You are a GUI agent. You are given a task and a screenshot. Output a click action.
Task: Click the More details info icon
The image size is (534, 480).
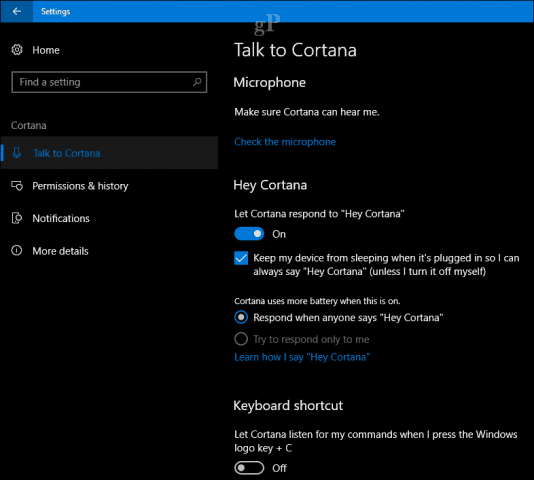[x=17, y=251]
